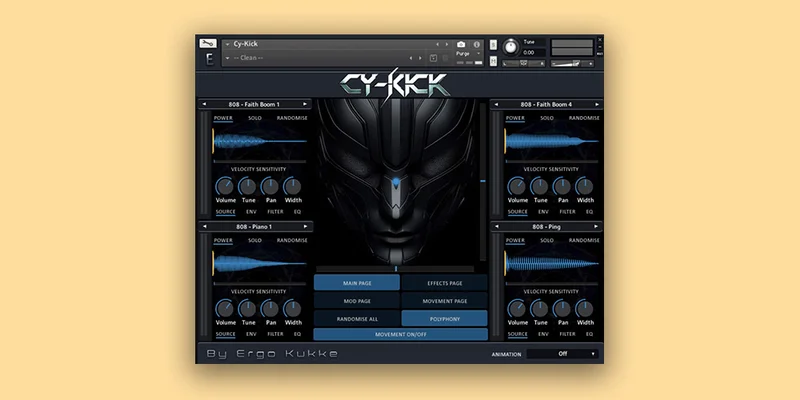Previous sample arrow for 808 - Faith Boom 4

point(496,104)
